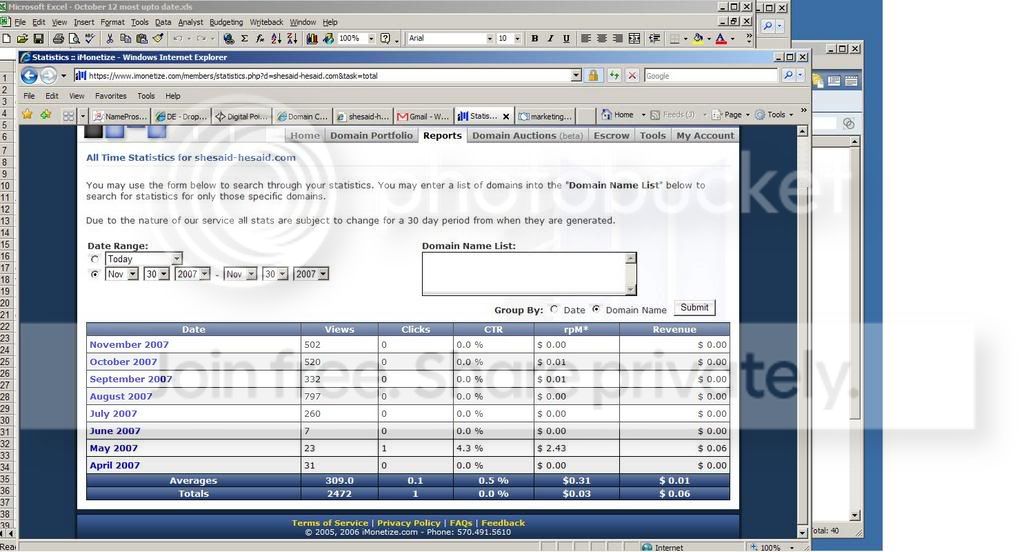Toggle Bold in Excel toolbar

(535, 39)
